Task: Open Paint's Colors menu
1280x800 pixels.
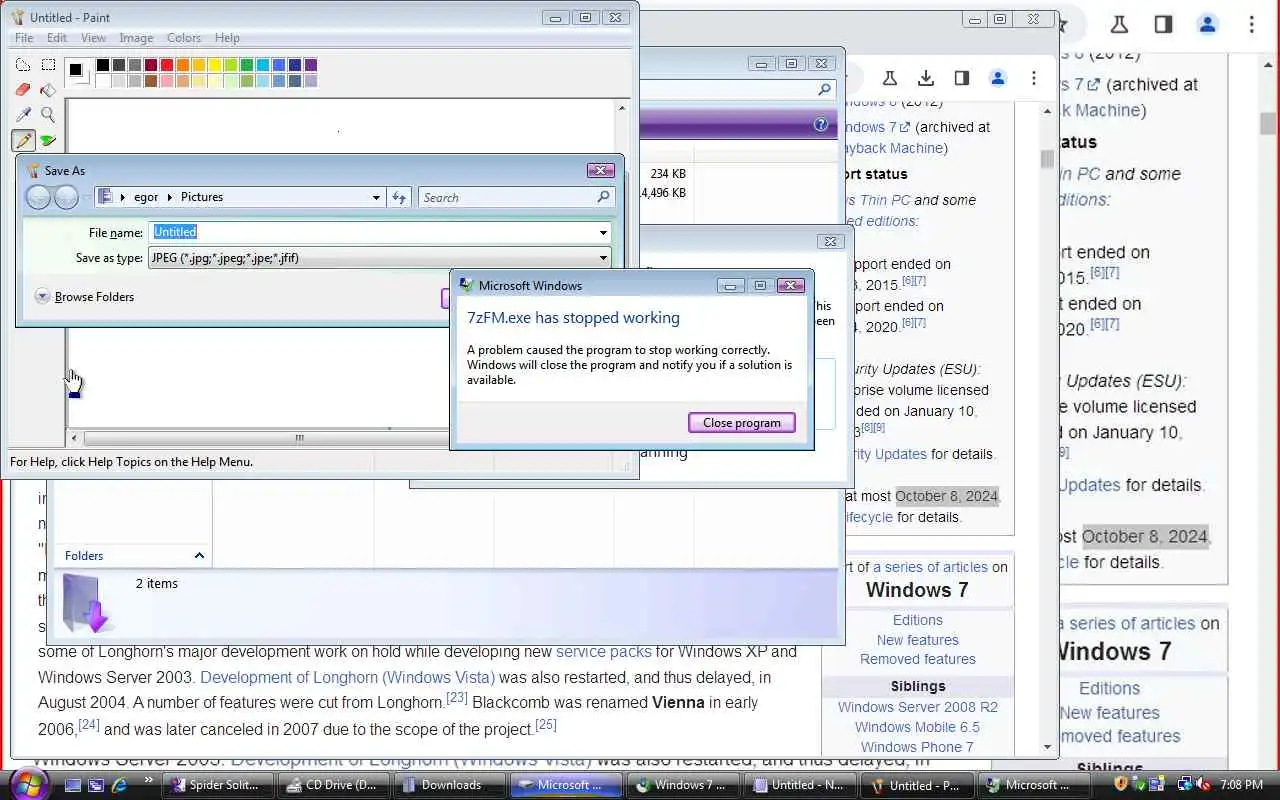Action: click(x=184, y=38)
